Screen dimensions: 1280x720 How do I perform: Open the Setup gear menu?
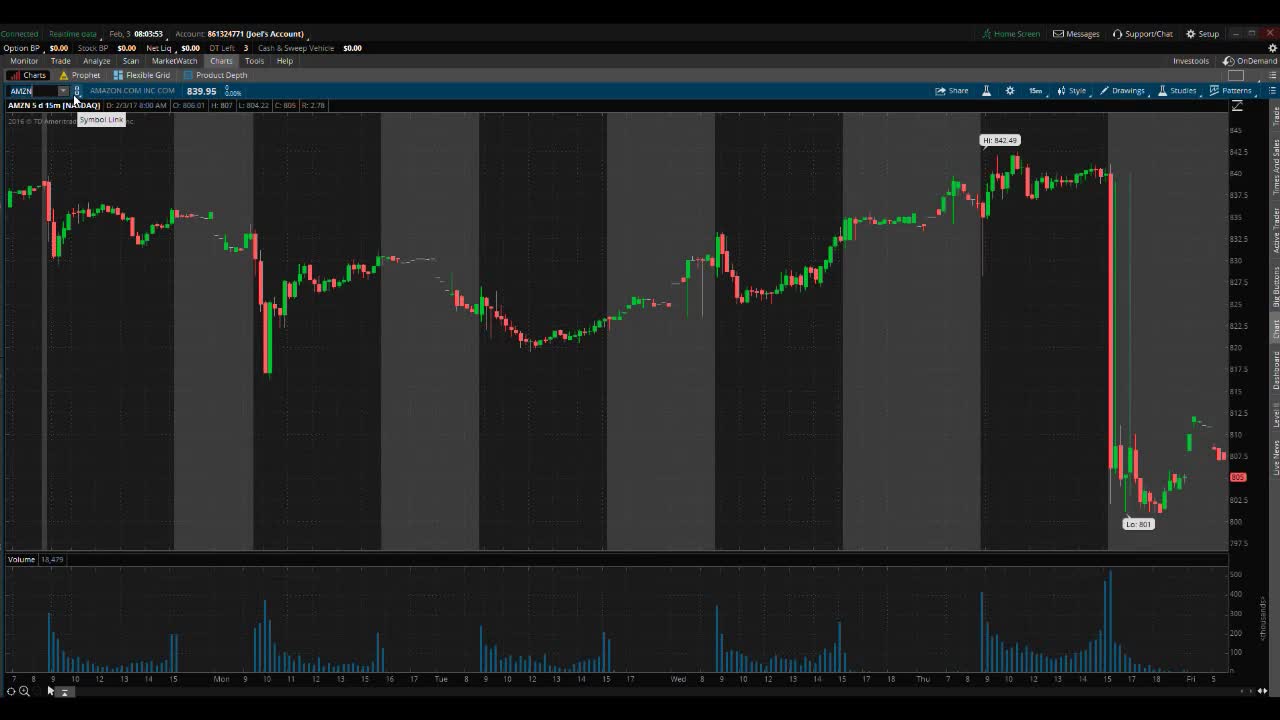click(x=1203, y=34)
